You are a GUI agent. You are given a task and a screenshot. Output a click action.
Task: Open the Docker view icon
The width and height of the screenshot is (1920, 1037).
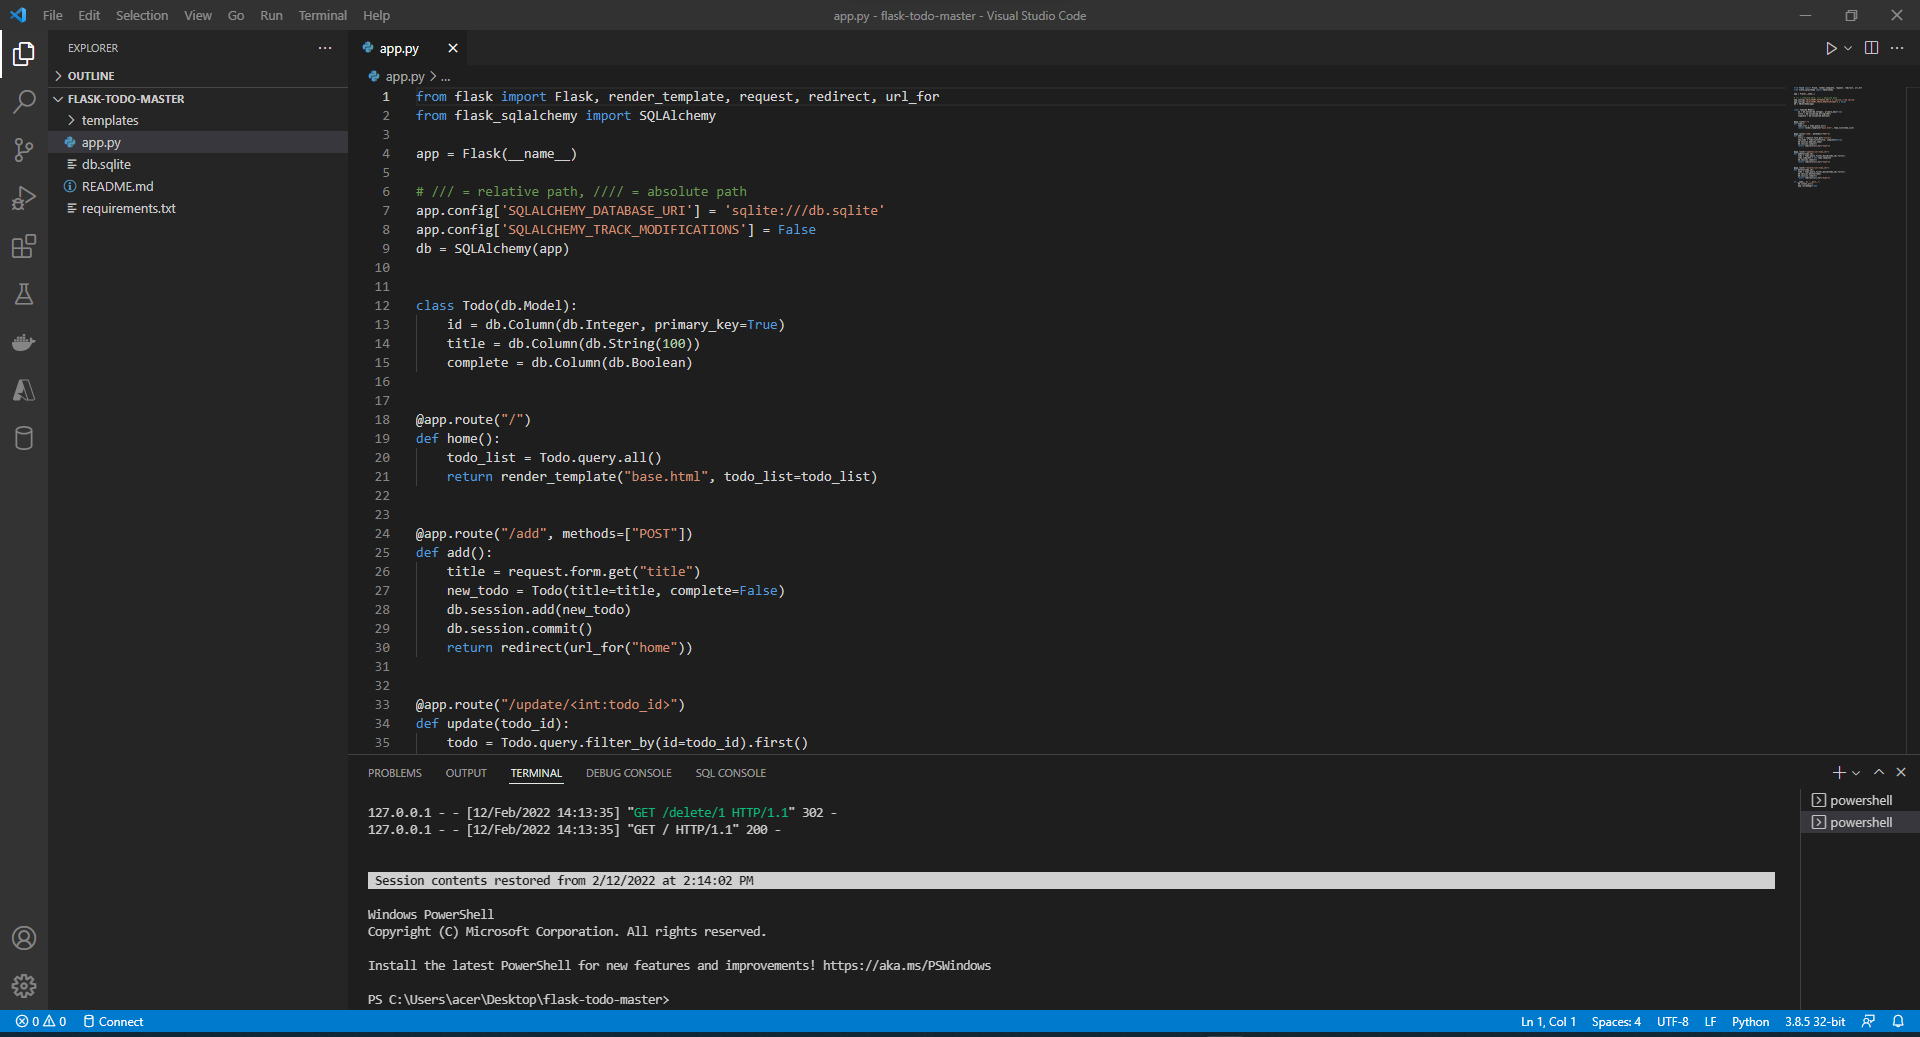[x=24, y=342]
